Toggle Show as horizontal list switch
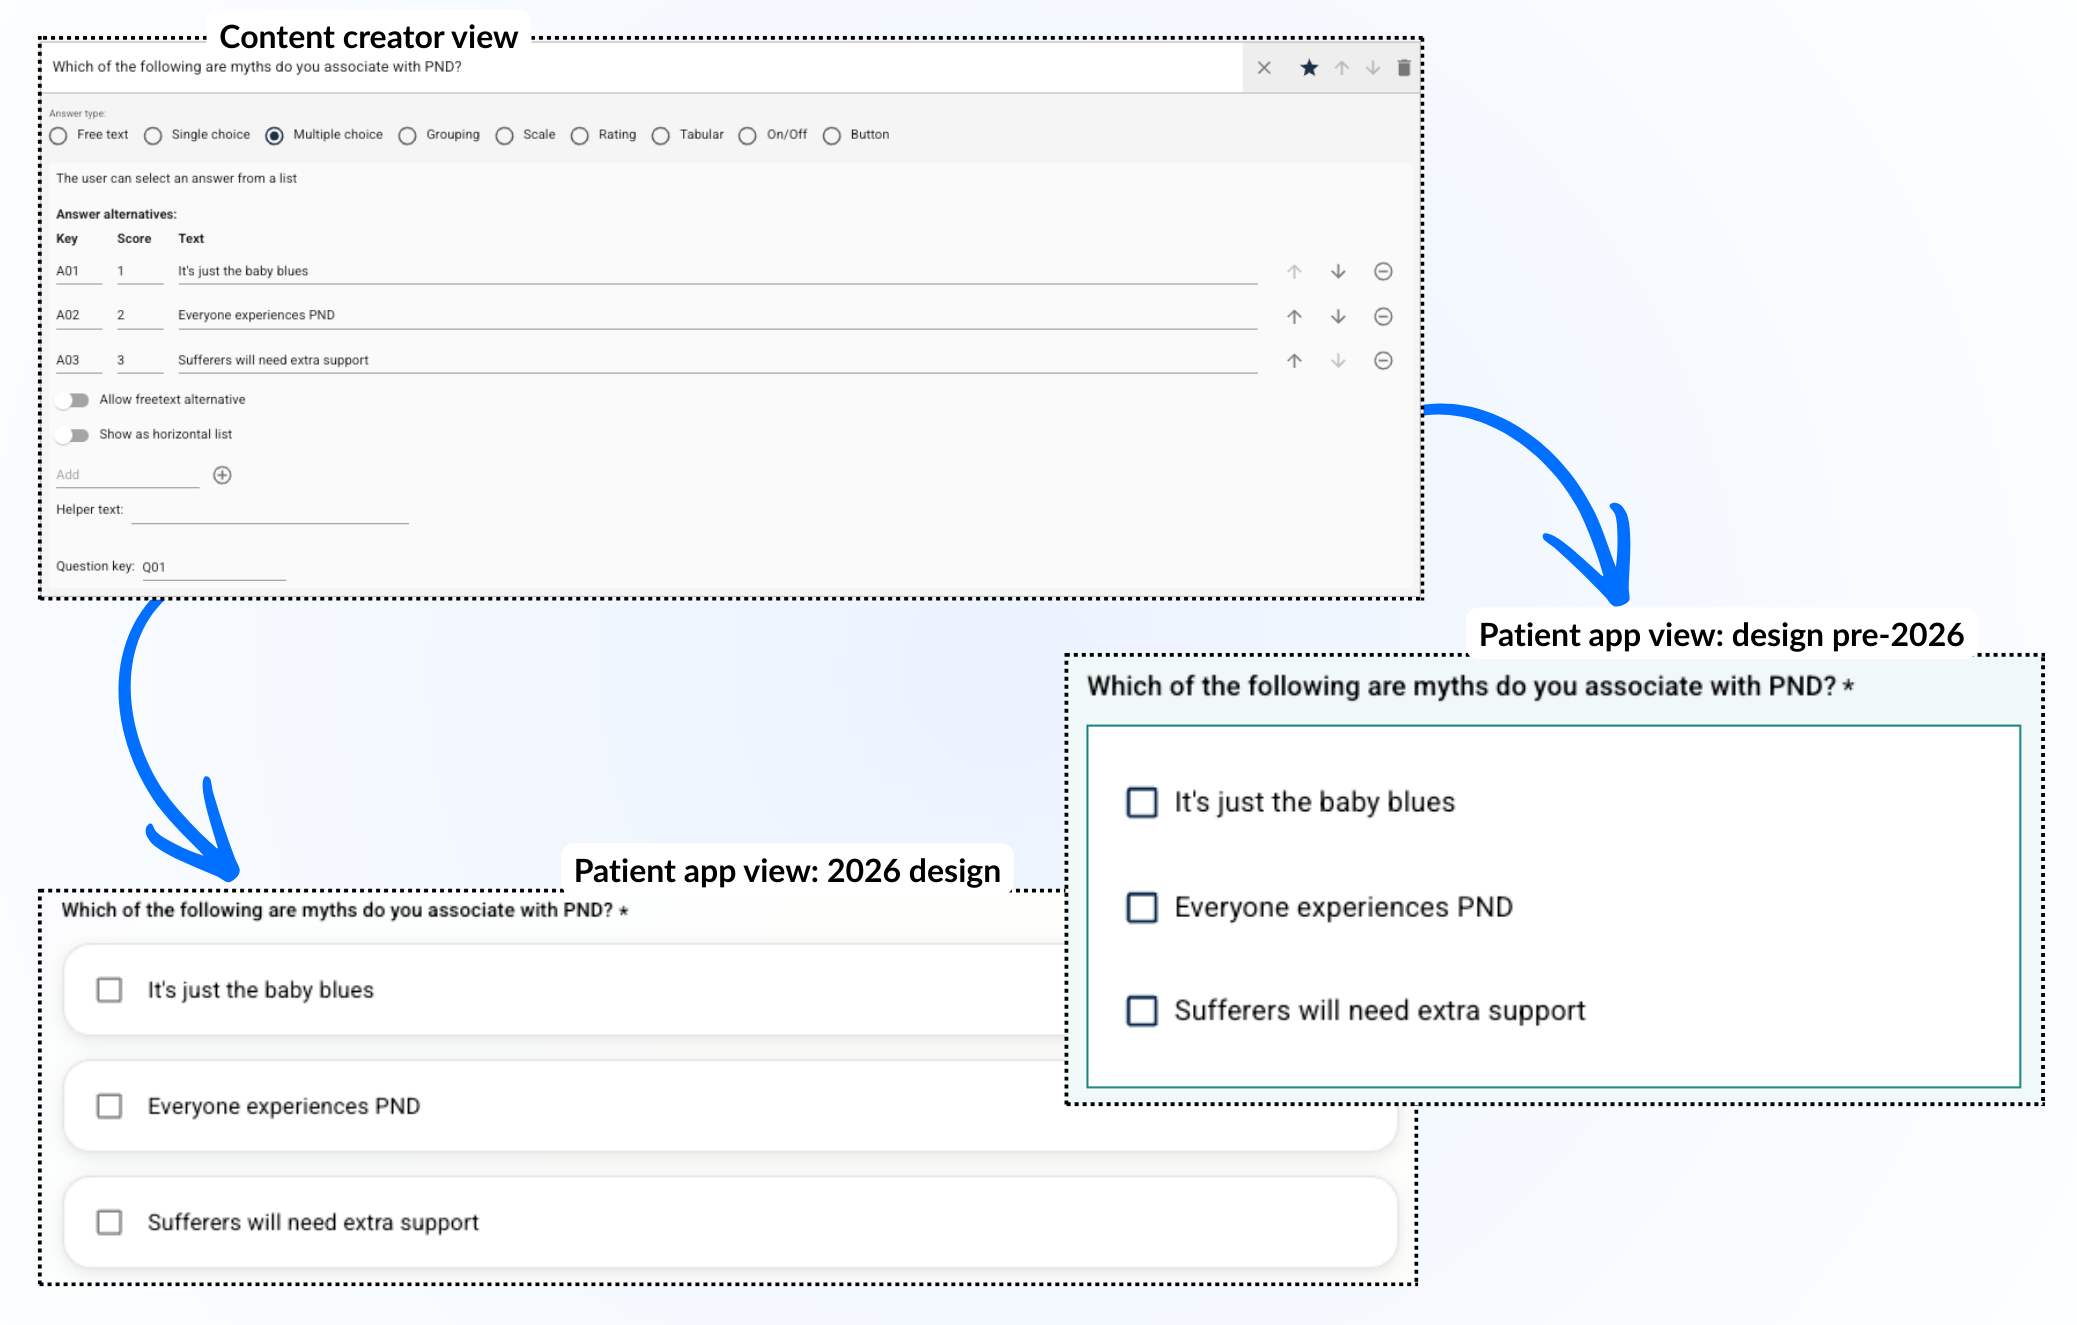The image size is (2077, 1325). [x=73, y=435]
